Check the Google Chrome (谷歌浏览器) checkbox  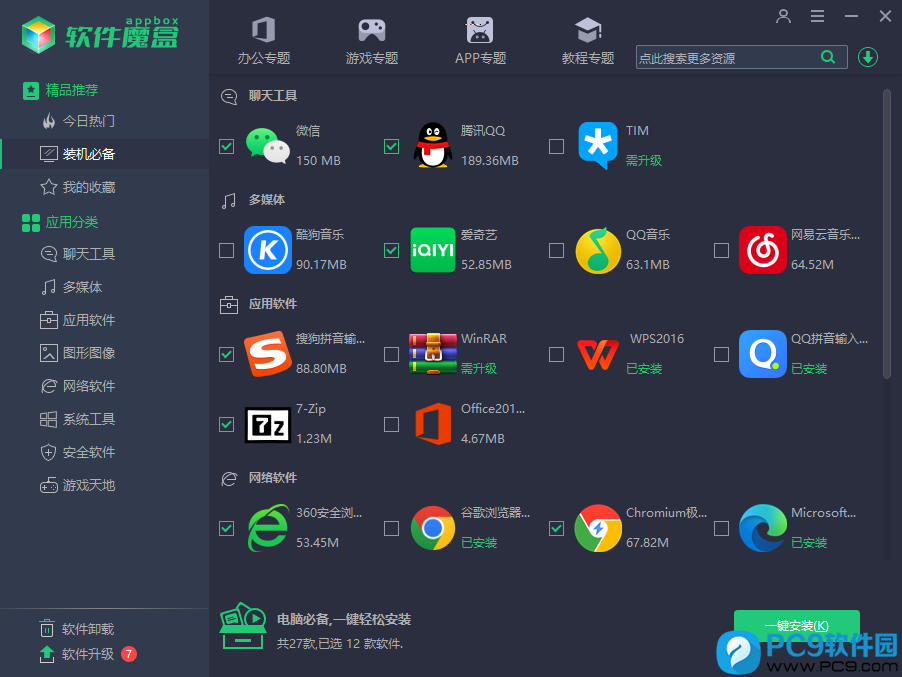[x=391, y=528]
